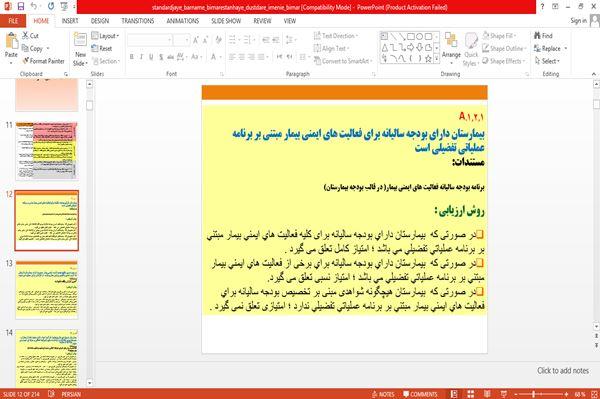Open Align Text dropdown
Viewport: 600px width, 399px height.
coord(331,48)
